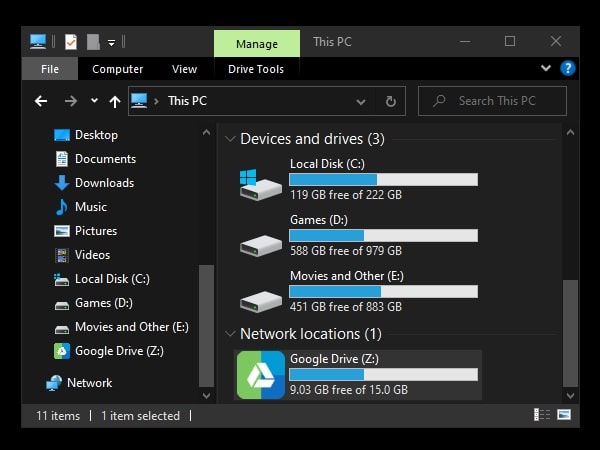600x450 pixels.
Task: Click the text 119 GB free of 222 GB
Action: (x=346, y=195)
